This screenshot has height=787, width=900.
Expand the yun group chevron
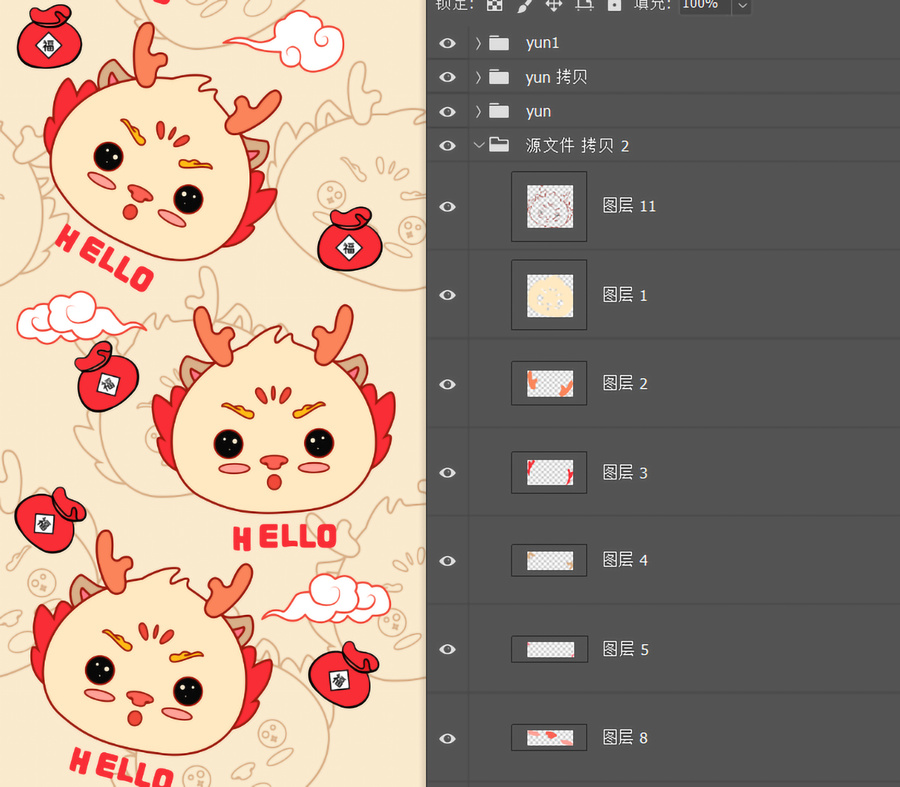[478, 111]
